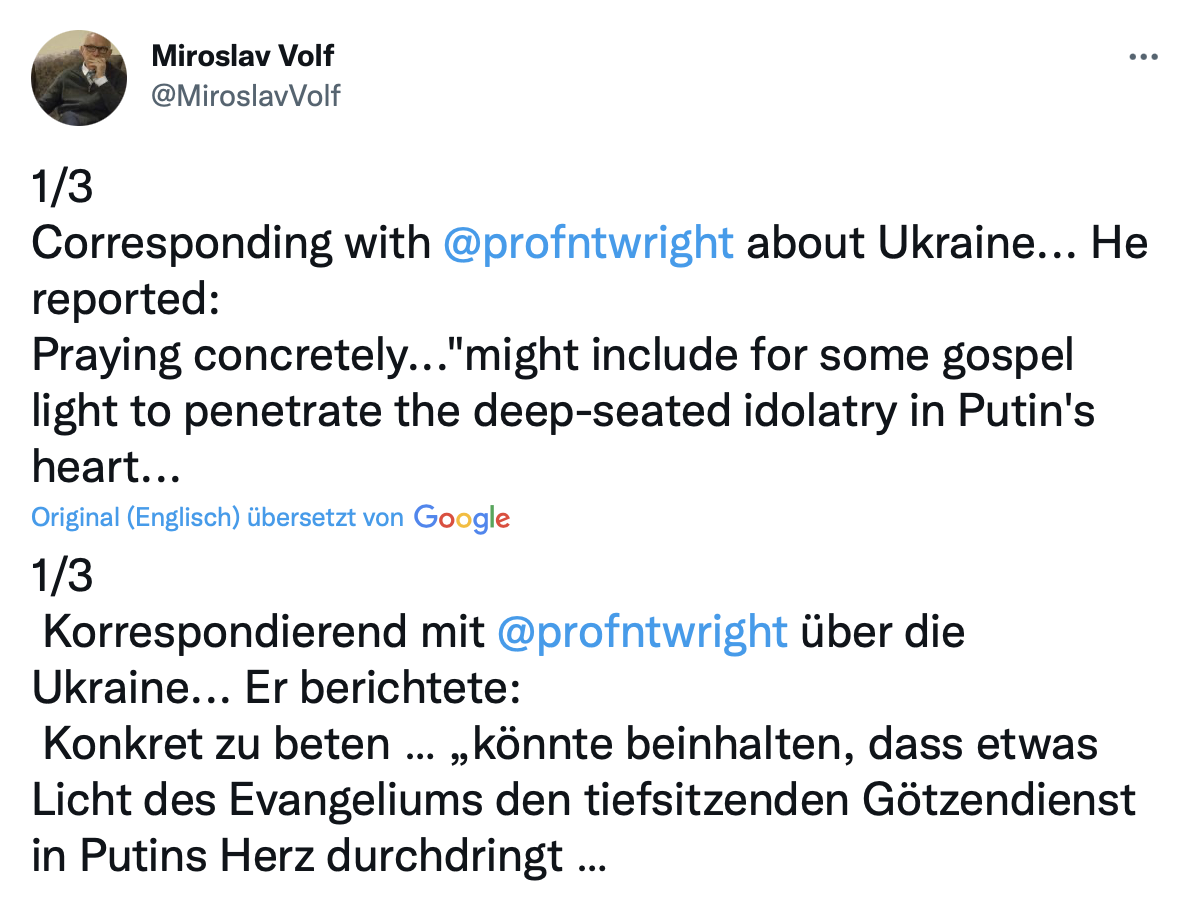1192x906 pixels.
Task: Click the German translation's 1/3 thread marker
Action: (x=62, y=576)
